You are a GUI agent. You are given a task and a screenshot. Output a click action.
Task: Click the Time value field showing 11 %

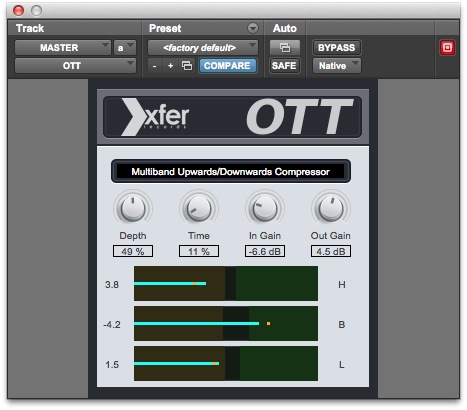[199, 251]
